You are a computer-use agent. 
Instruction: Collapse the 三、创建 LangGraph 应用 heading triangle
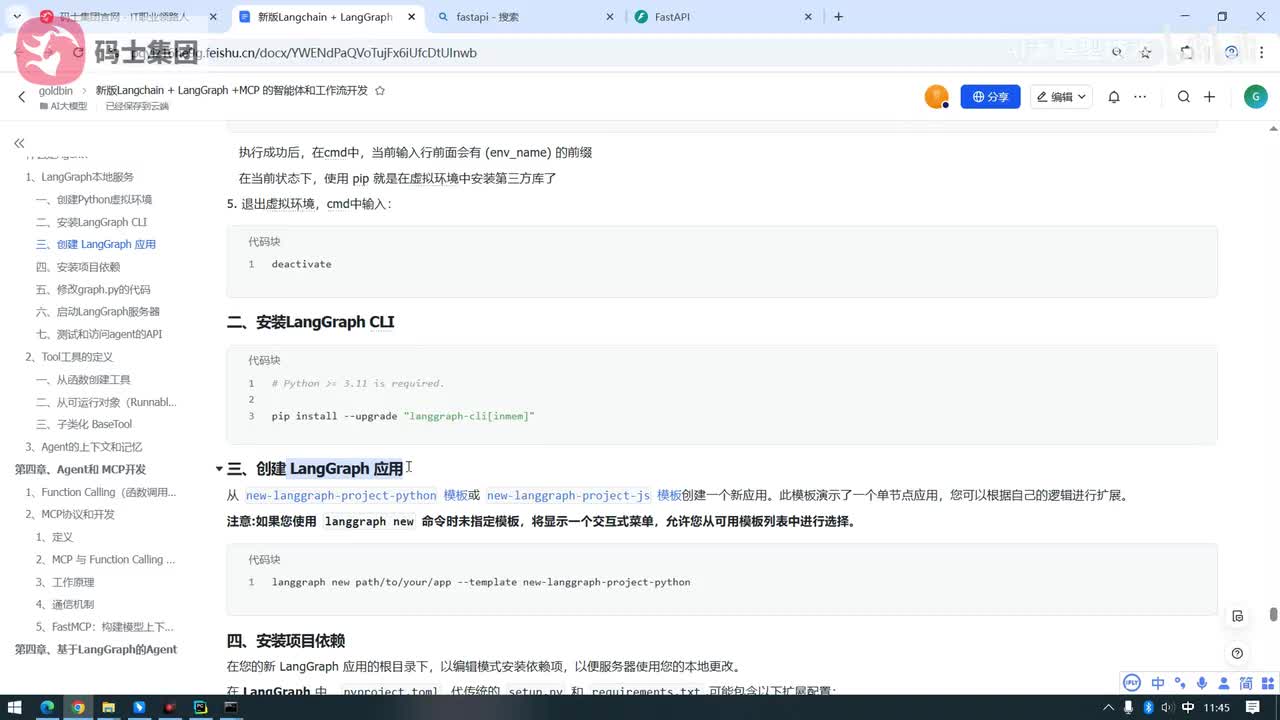coord(219,469)
